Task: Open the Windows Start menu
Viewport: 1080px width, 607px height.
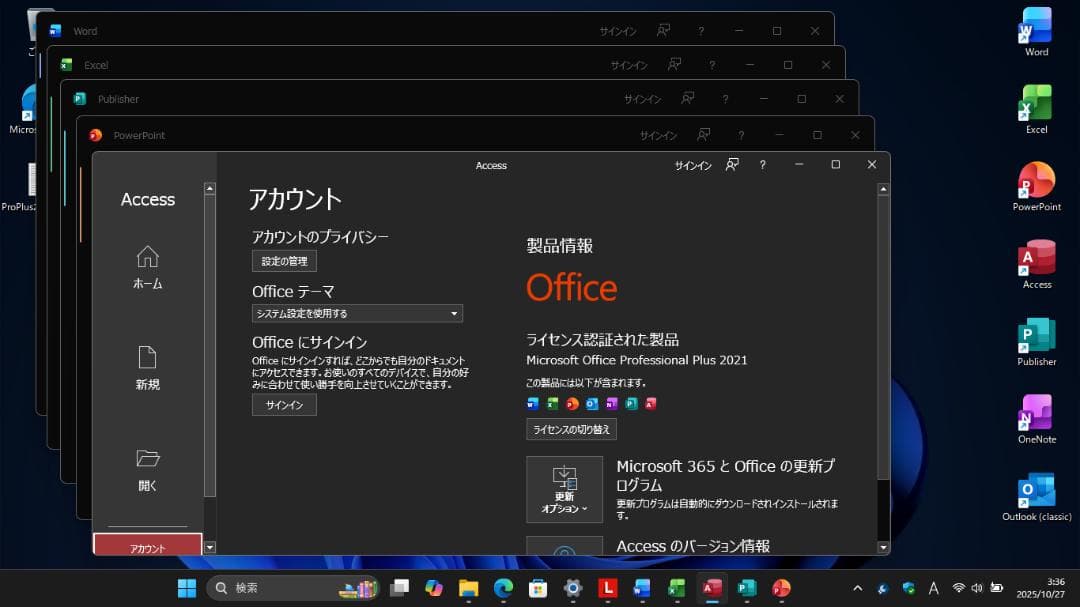Action: point(187,588)
